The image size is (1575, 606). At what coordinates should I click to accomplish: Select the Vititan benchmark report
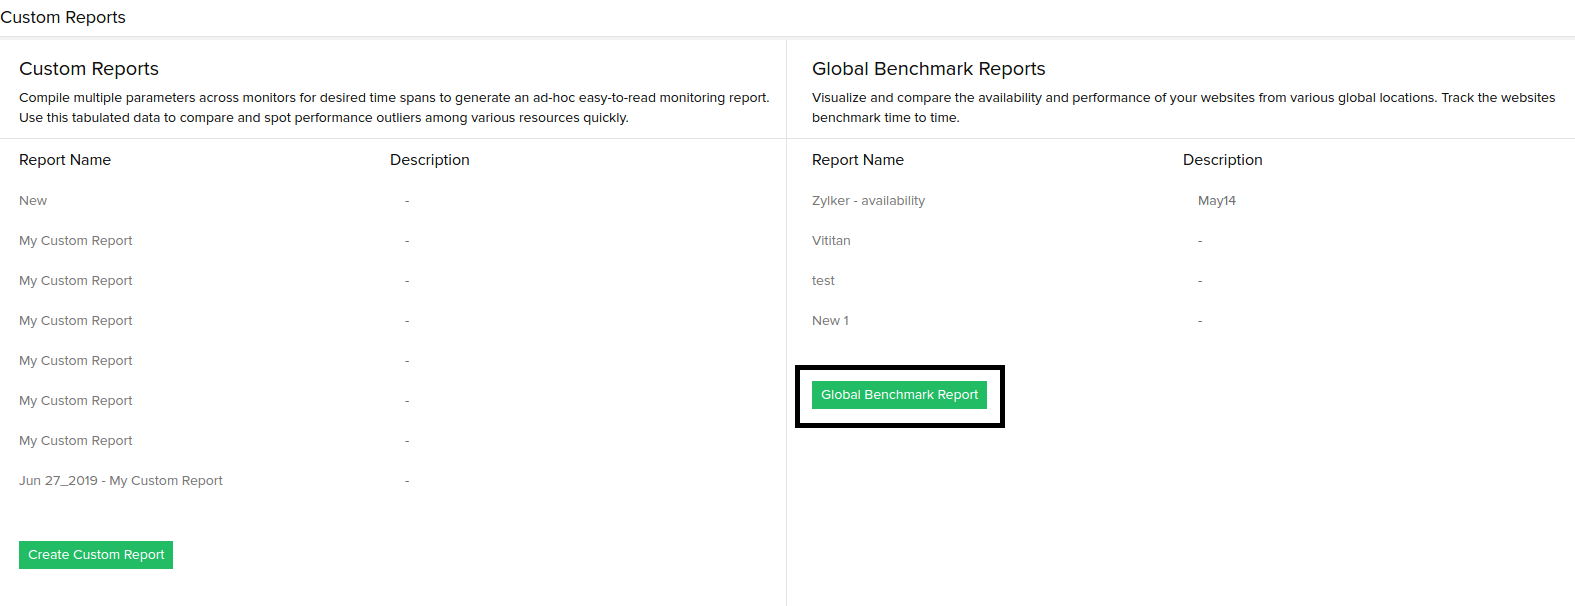(831, 241)
